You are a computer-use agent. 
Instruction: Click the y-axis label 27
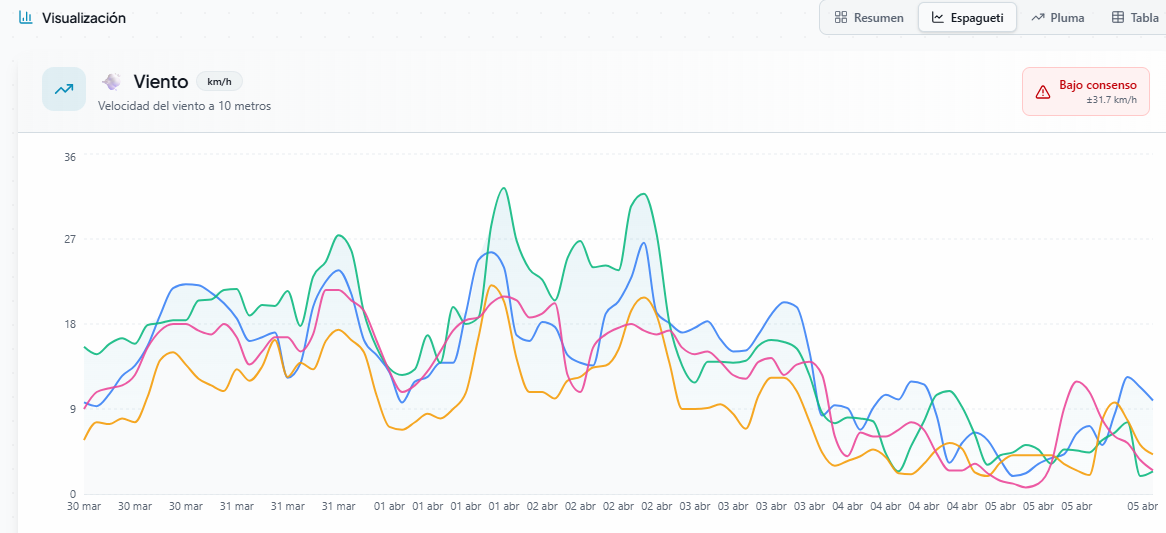[70, 240]
